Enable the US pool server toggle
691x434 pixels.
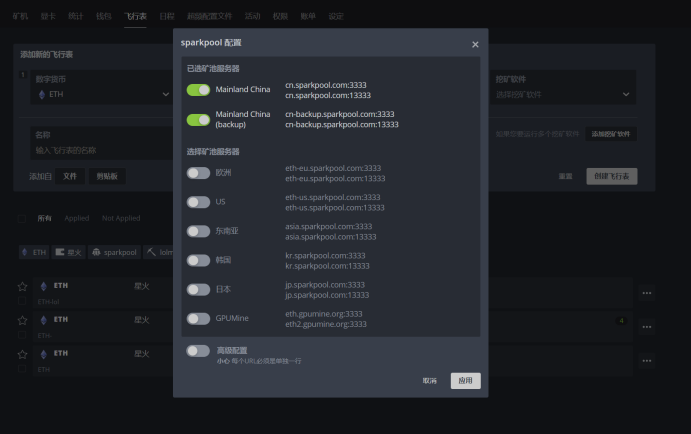(x=198, y=202)
